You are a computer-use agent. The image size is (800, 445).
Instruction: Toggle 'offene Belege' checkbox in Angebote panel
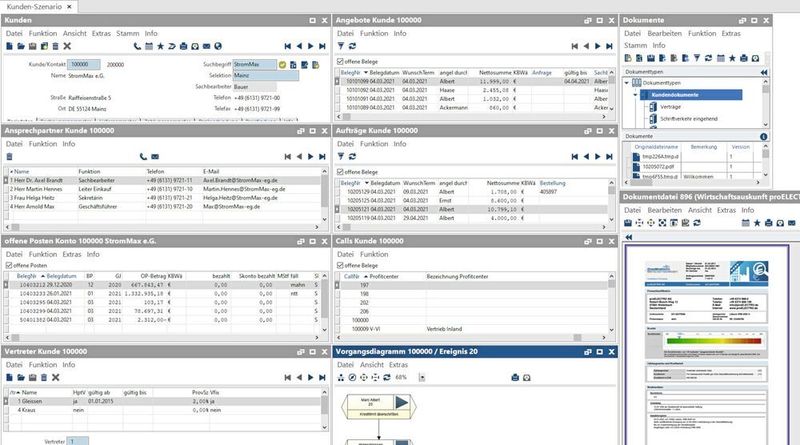tap(341, 61)
